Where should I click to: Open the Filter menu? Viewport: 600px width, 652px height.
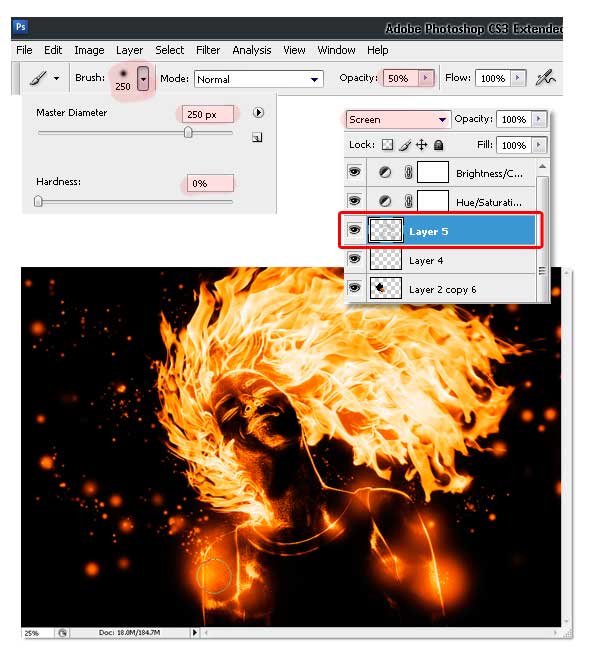point(208,50)
